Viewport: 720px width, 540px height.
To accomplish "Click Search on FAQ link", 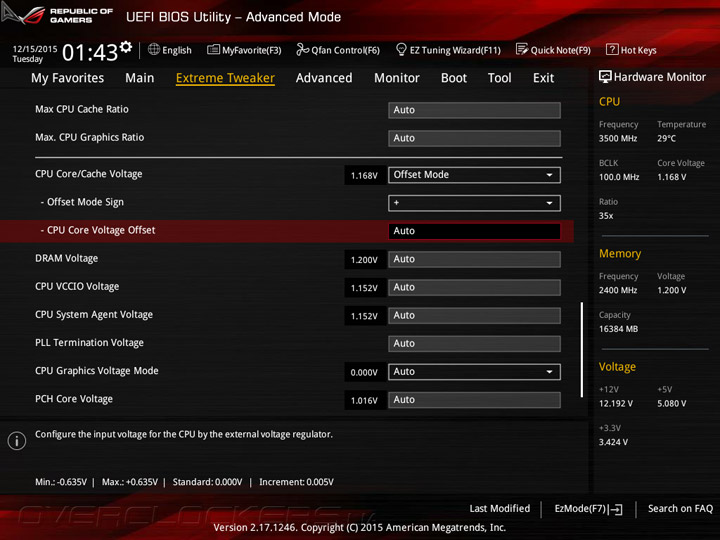I will click(x=681, y=509).
